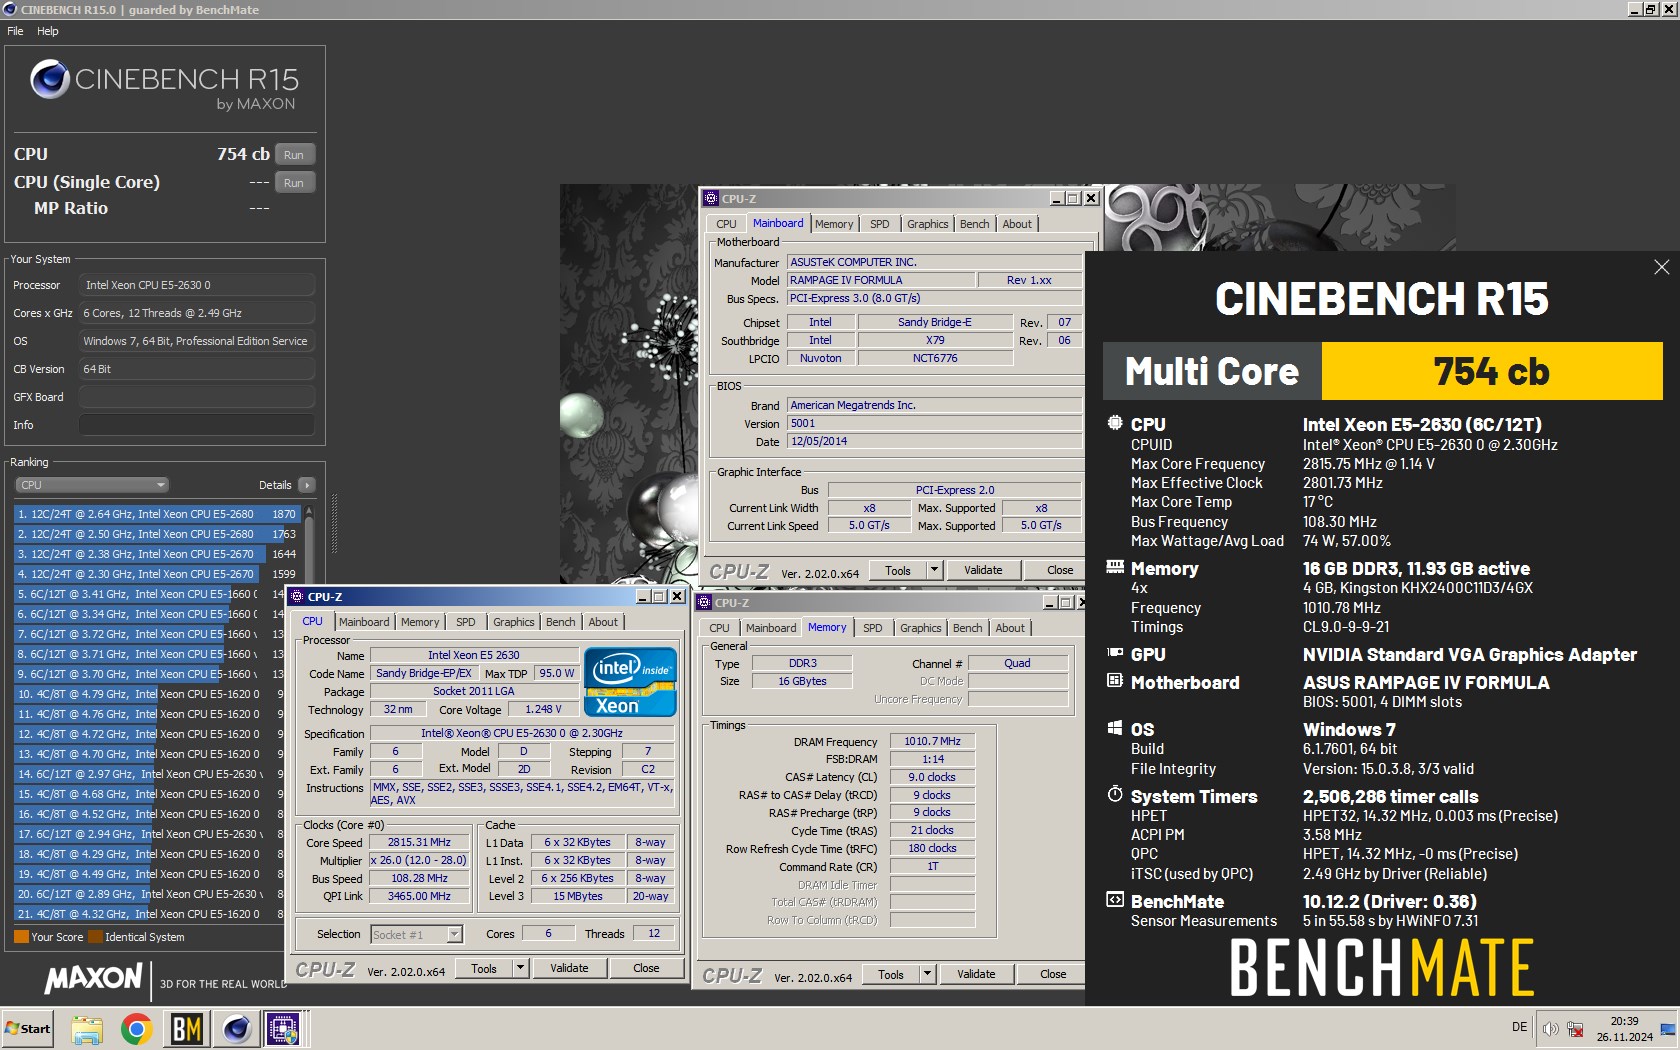Click CPU-Z Memory window title icon
The width and height of the screenshot is (1680, 1050).
pos(704,602)
